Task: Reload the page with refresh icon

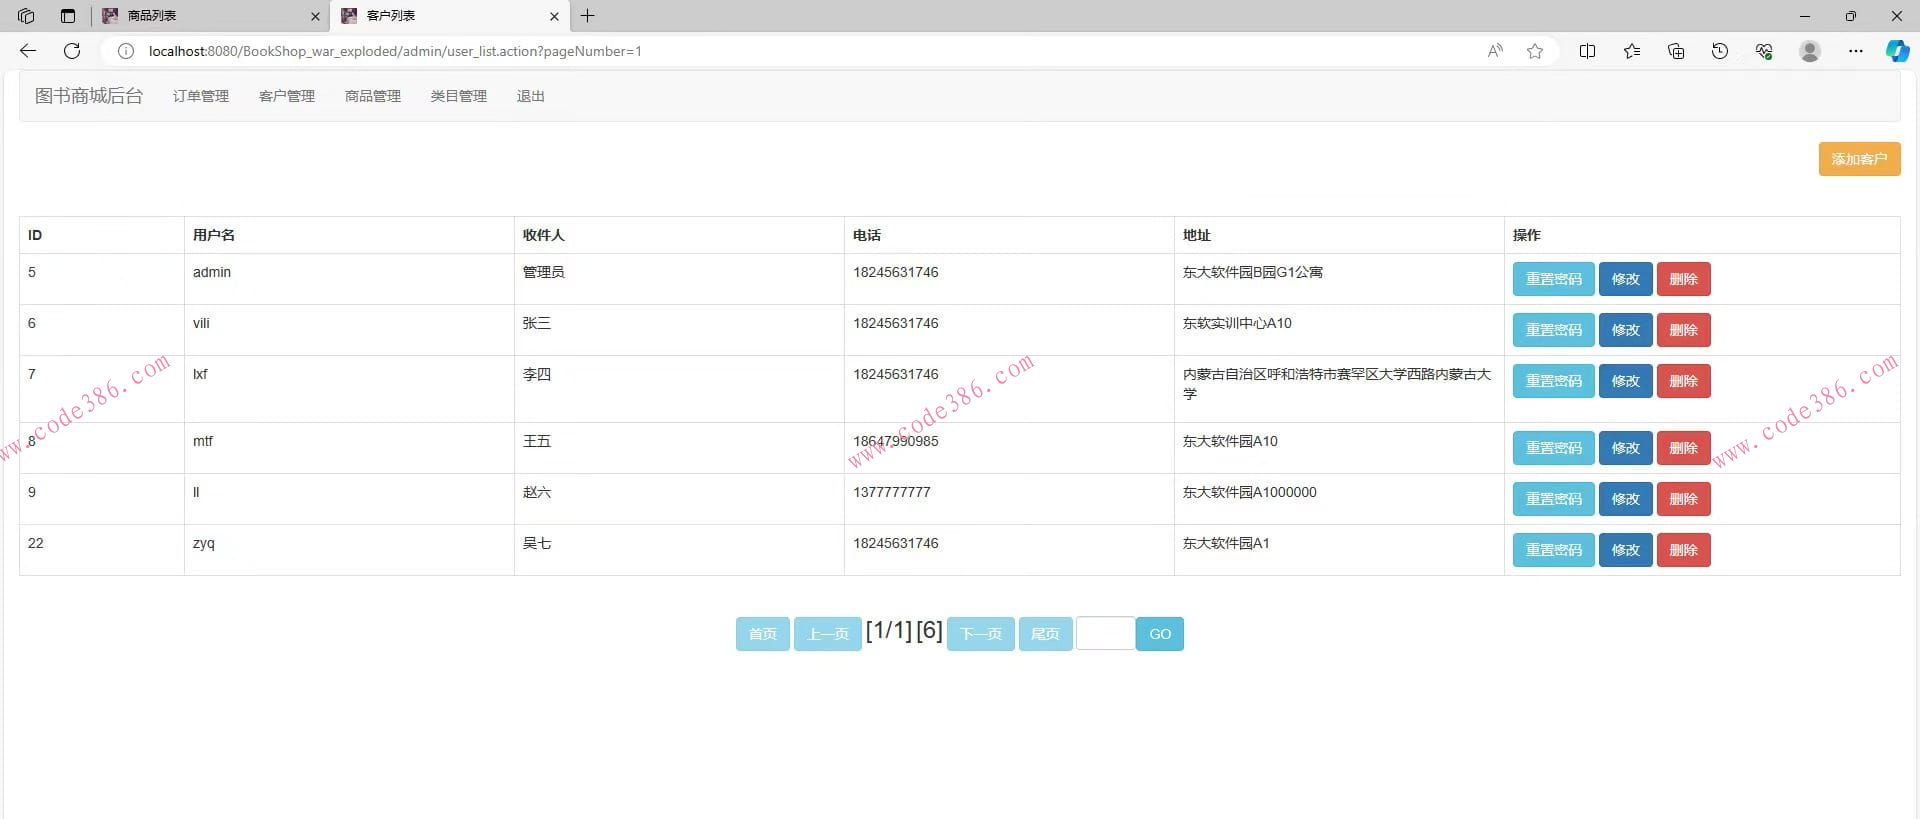Action: [x=72, y=51]
